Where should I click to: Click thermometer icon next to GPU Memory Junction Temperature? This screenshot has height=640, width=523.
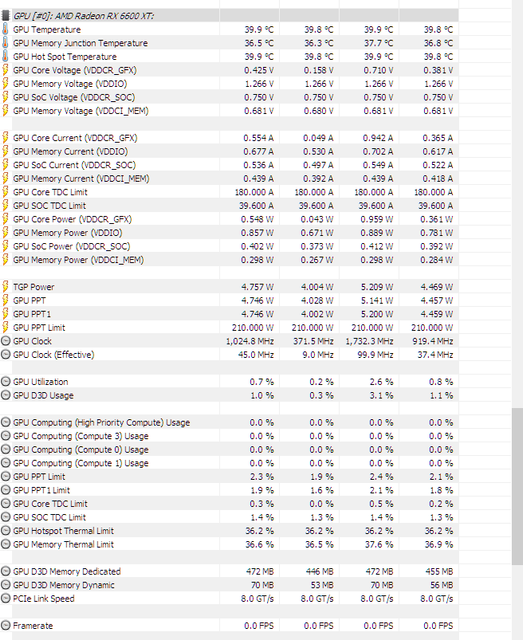click(5, 43)
